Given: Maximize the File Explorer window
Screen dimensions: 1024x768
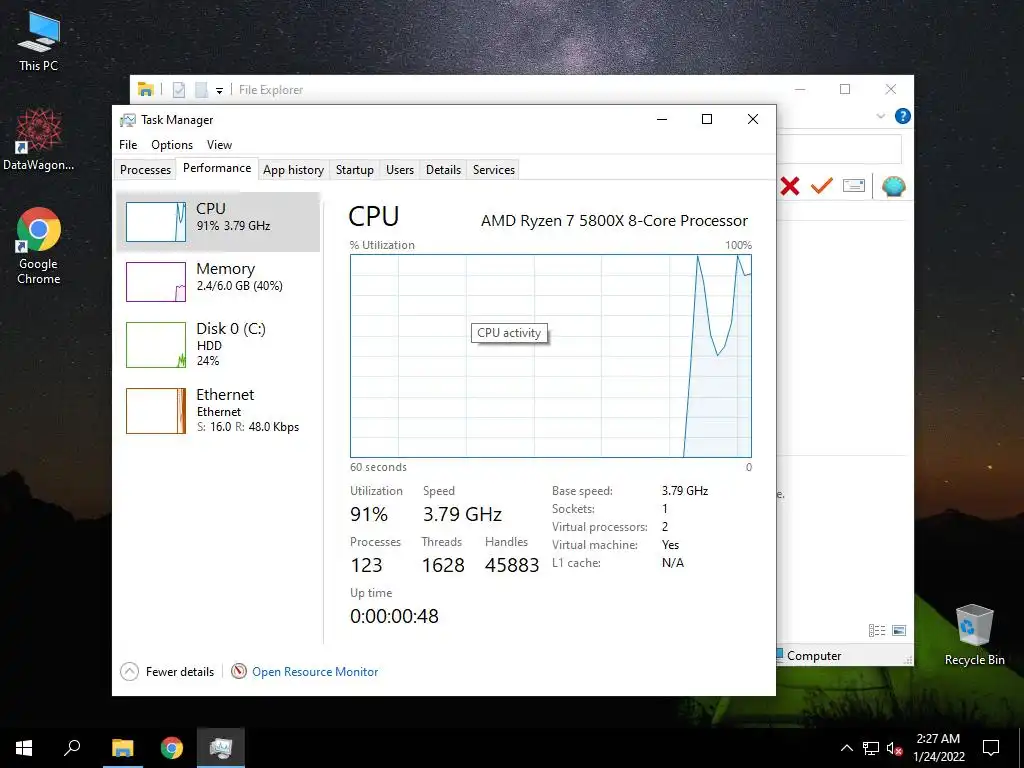Looking at the screenshot, I should [x=845, y=89].
